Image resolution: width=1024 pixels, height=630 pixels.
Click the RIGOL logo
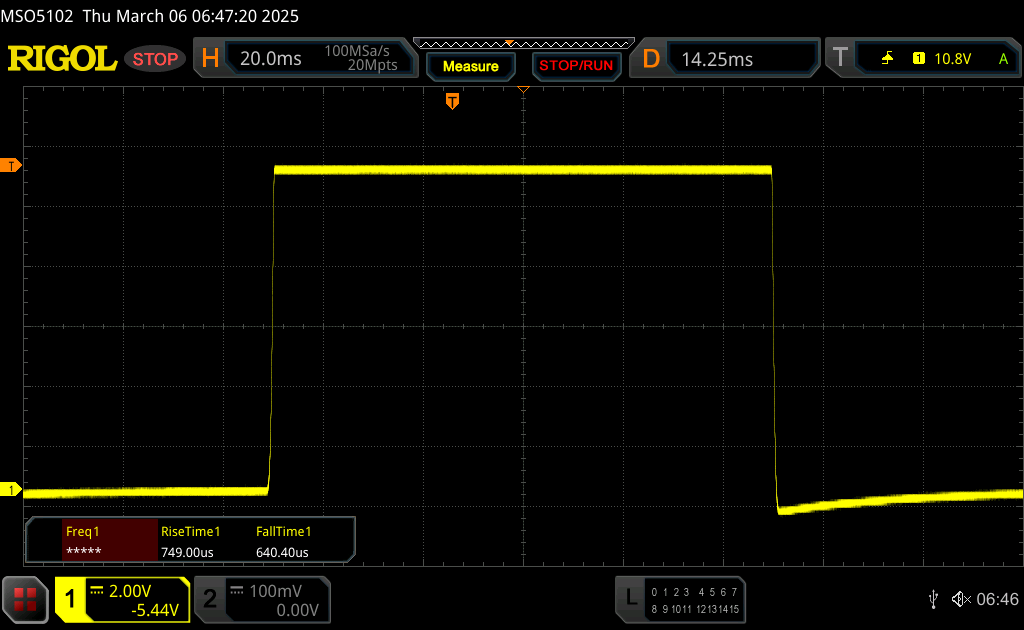click(x=62, y=59)
